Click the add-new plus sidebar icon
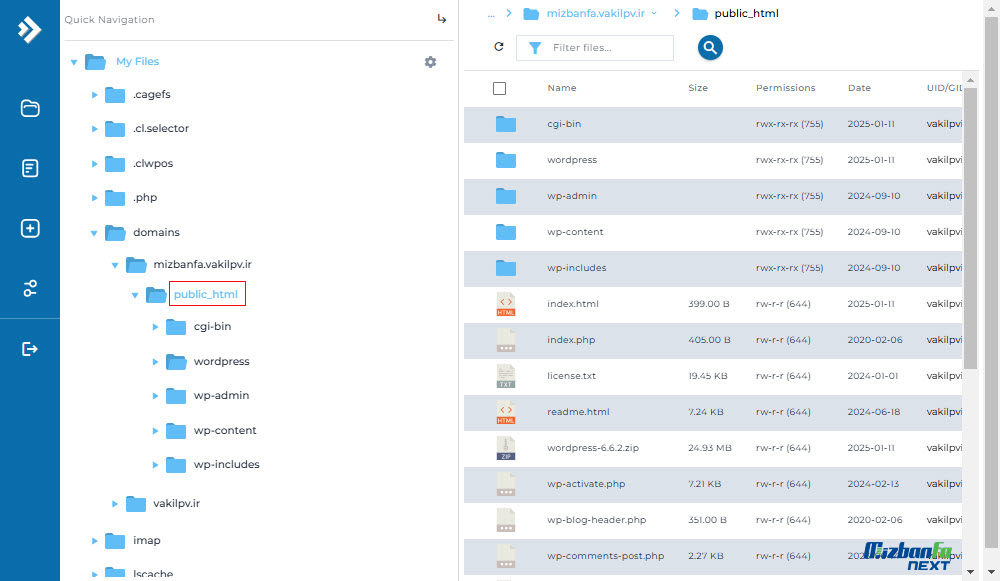1000x581 pixels. click(x=30, y=228)
